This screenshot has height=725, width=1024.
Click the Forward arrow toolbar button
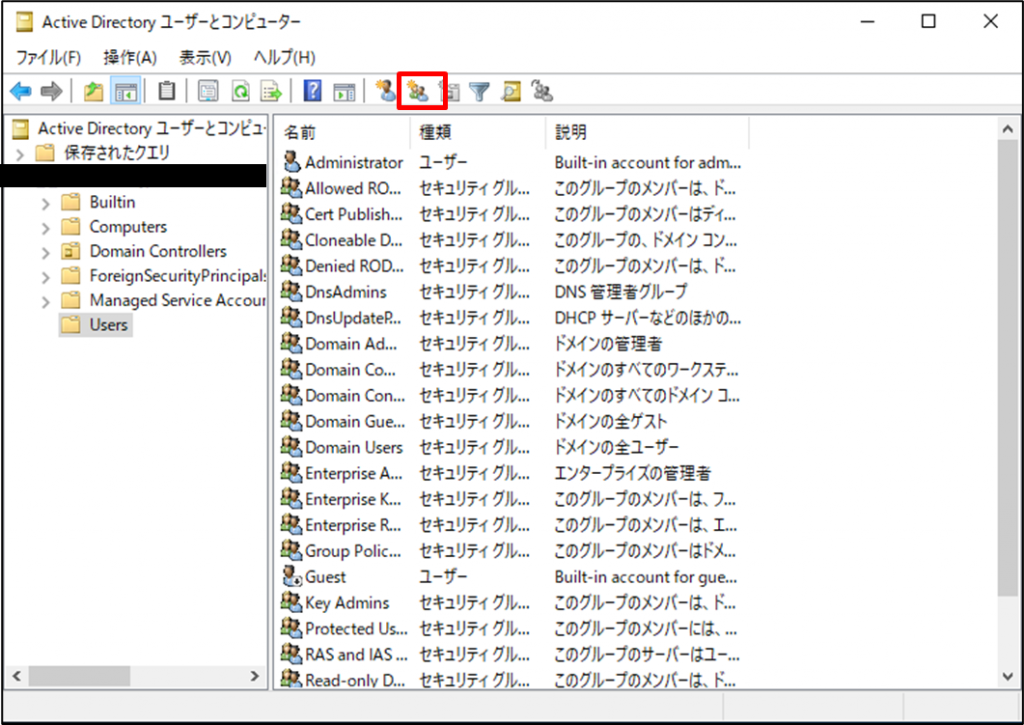click(x=51, y=91)
